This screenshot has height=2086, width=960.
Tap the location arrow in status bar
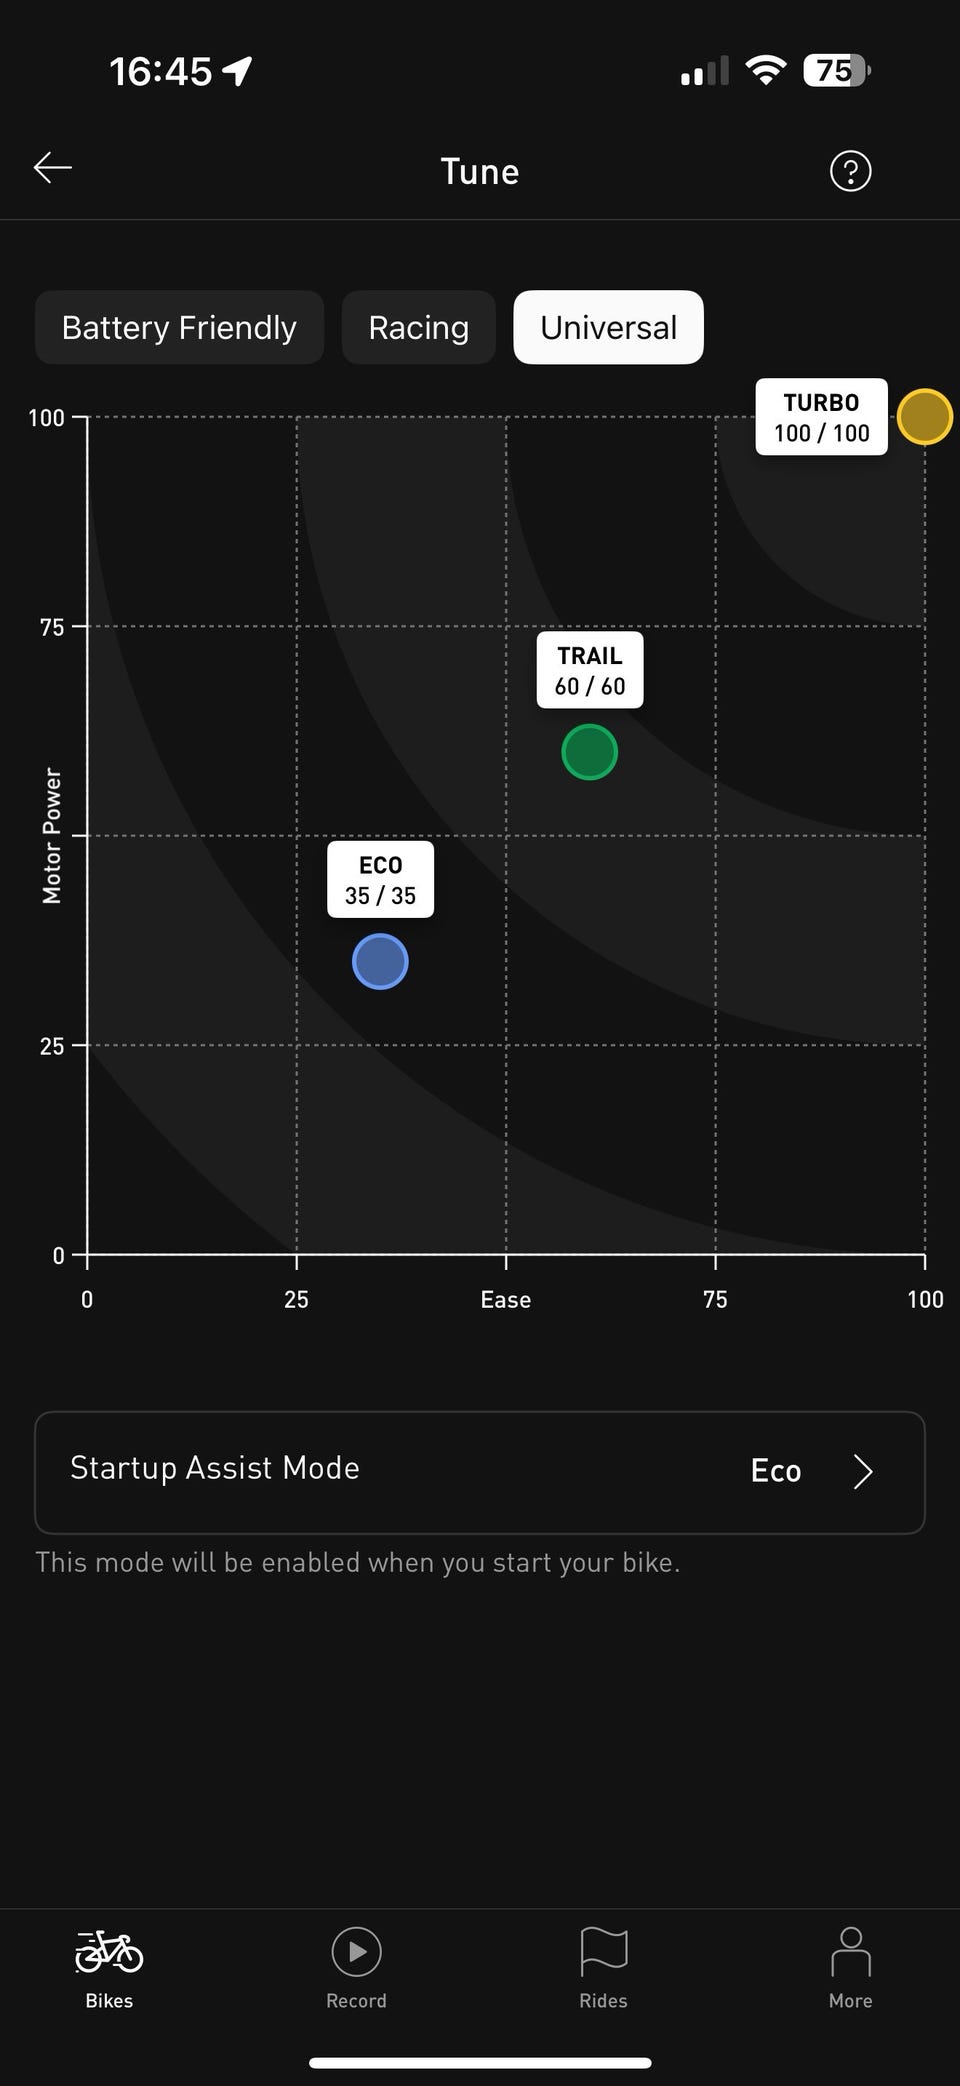(x=237, y=71)
